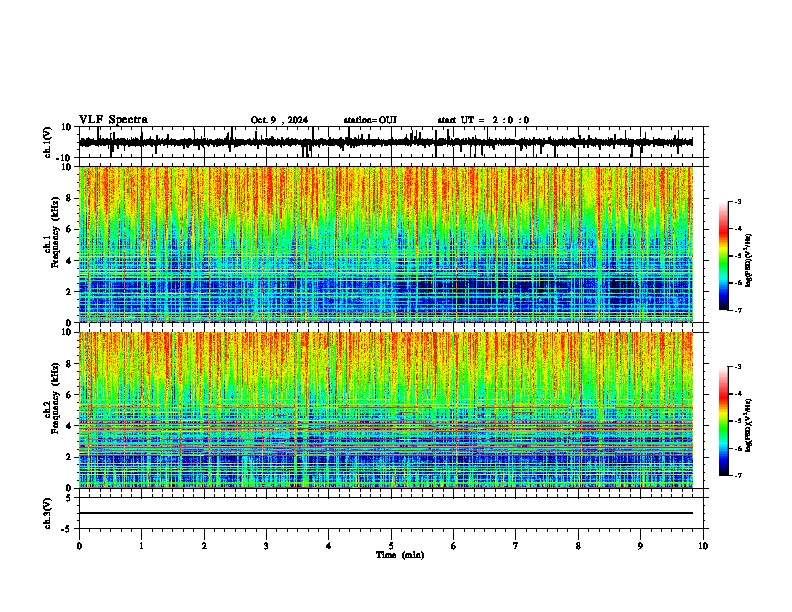
Task: Click time axis tick label '0'
Action: [79, 546]
